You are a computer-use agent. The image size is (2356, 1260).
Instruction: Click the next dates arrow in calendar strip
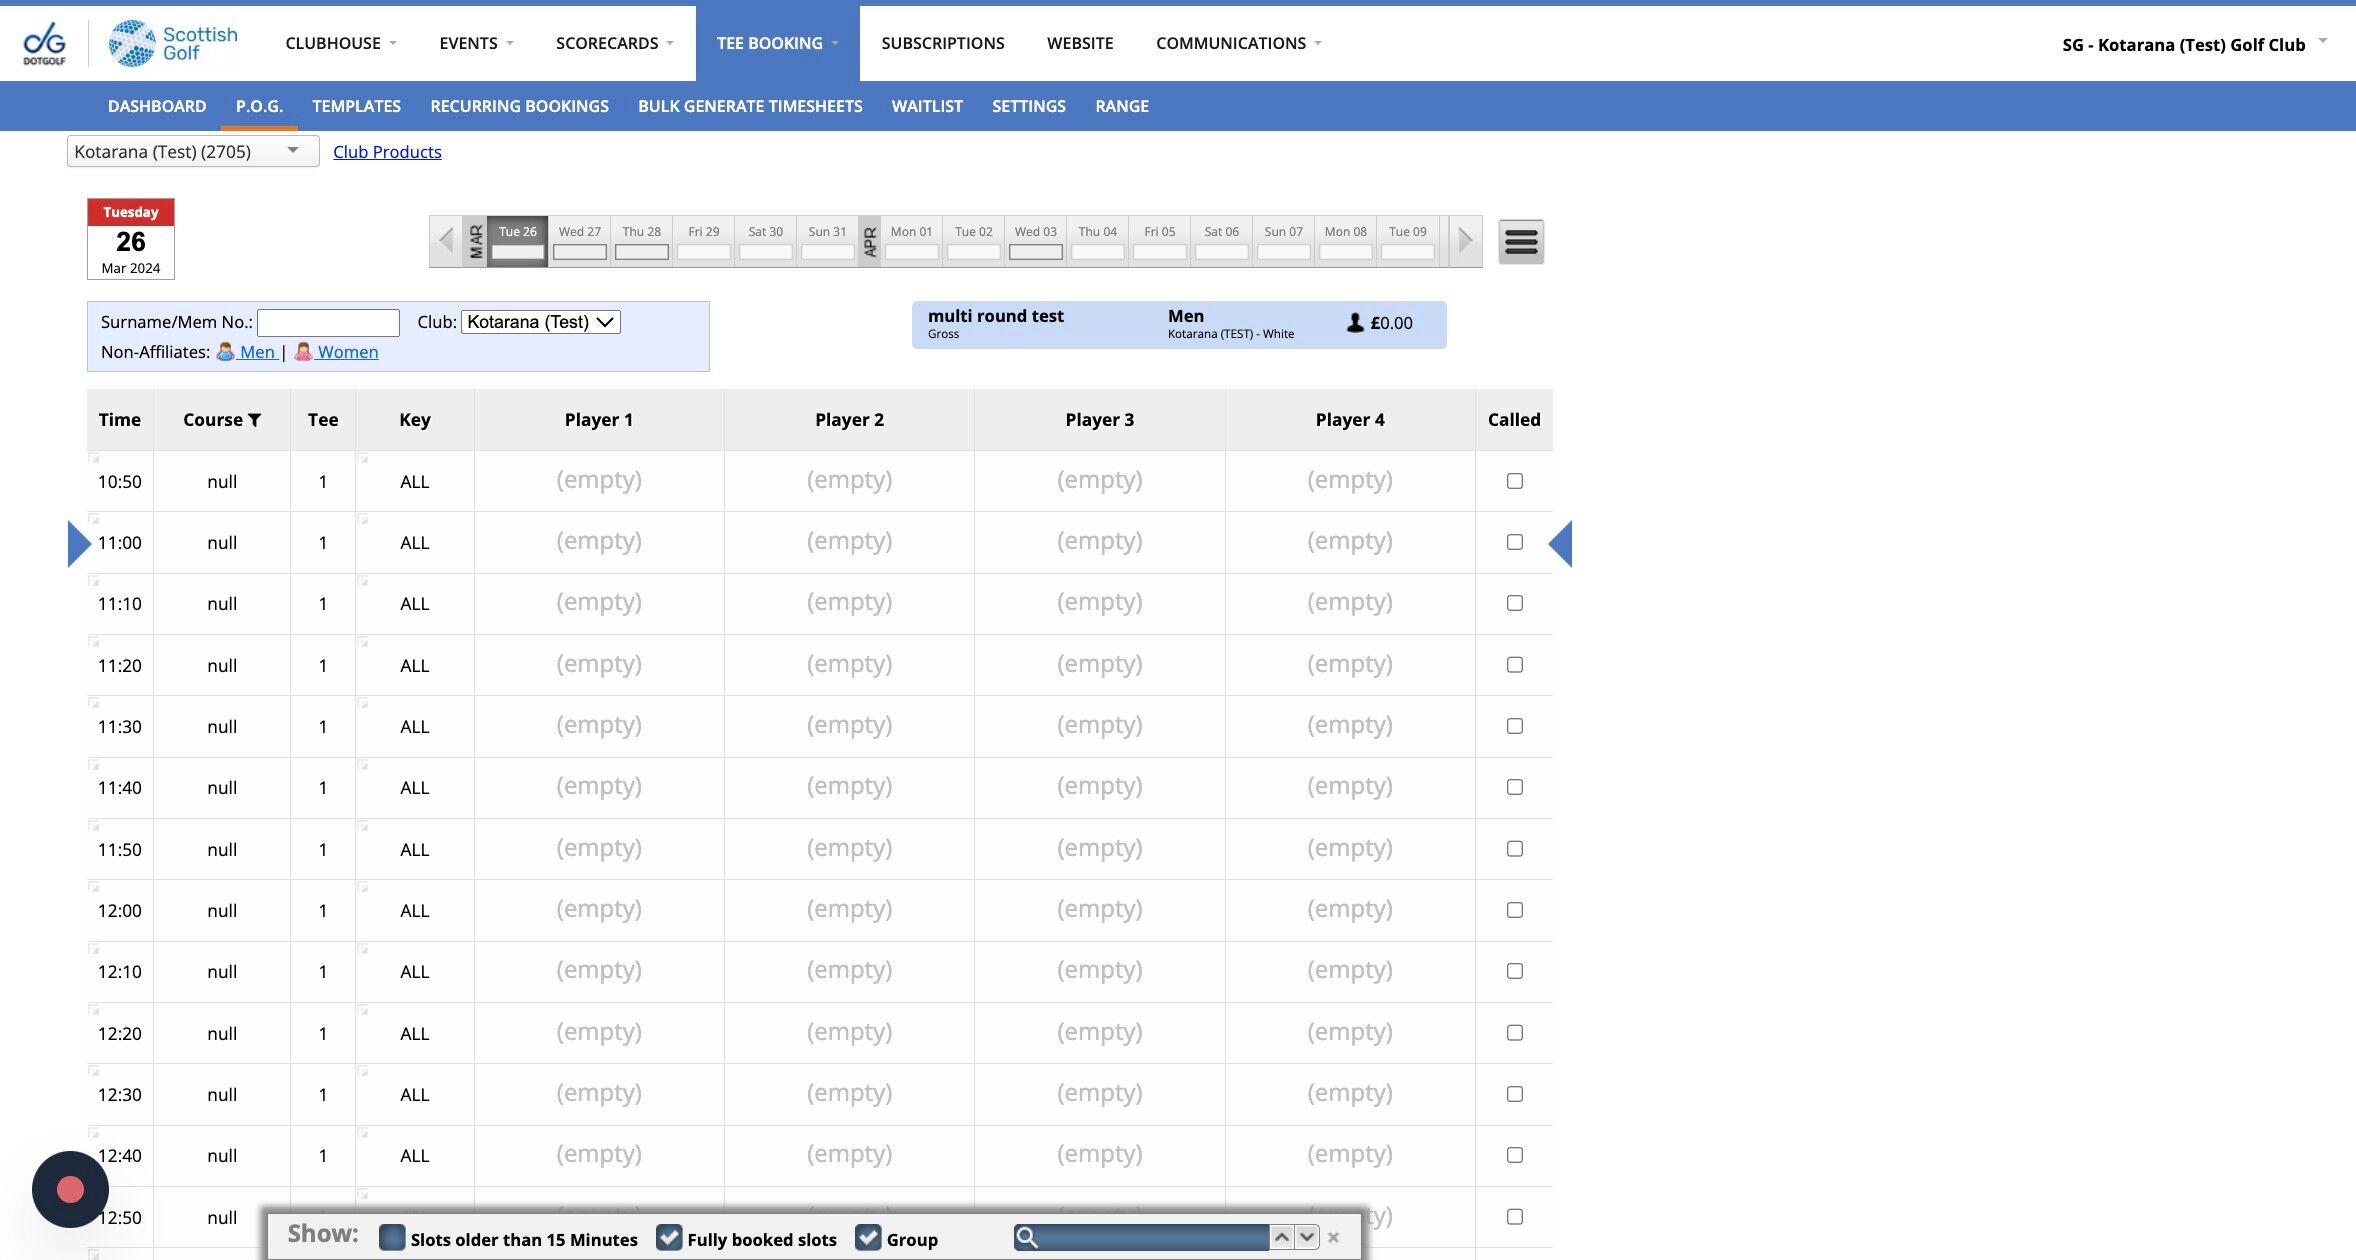(1465, 241)
